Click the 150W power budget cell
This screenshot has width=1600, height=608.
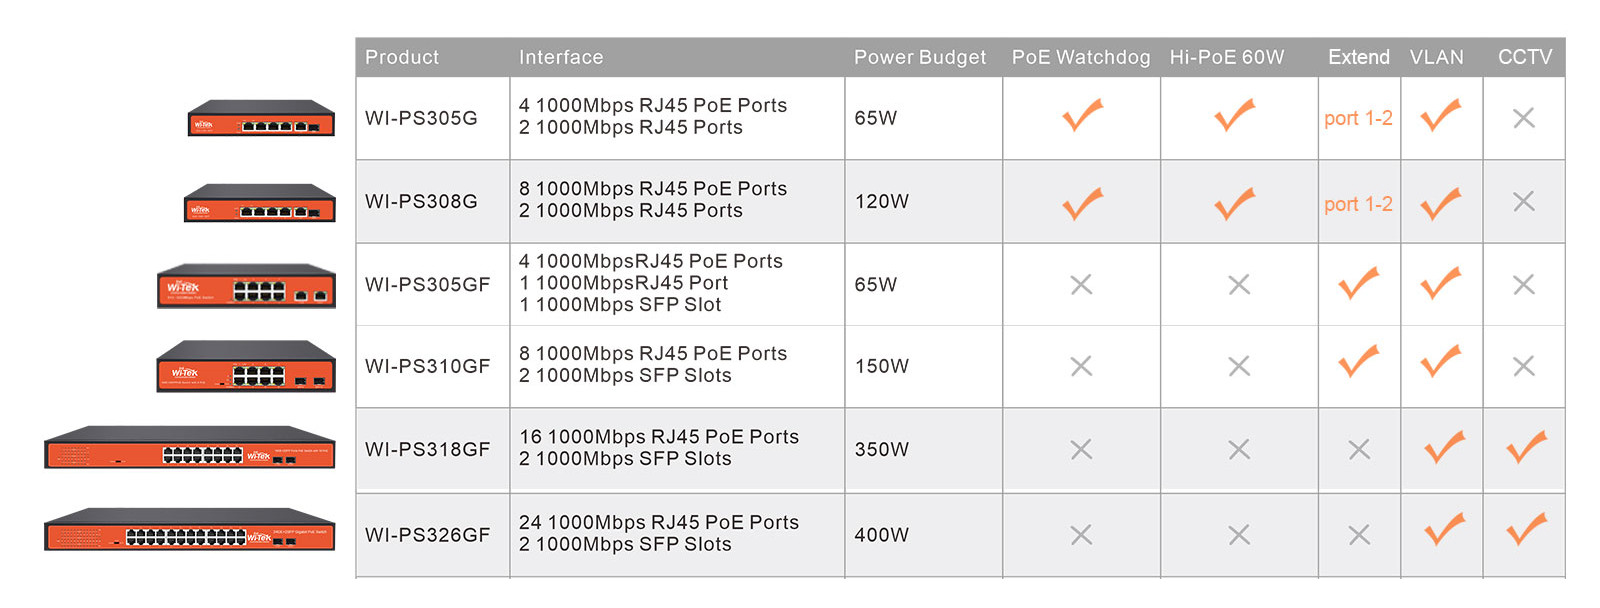(882, 366)
